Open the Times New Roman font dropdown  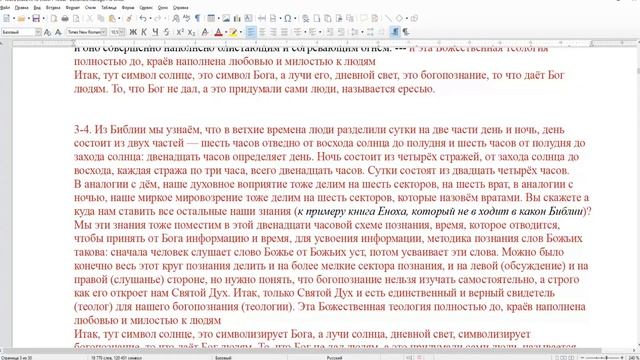click(x=104, y=32)
